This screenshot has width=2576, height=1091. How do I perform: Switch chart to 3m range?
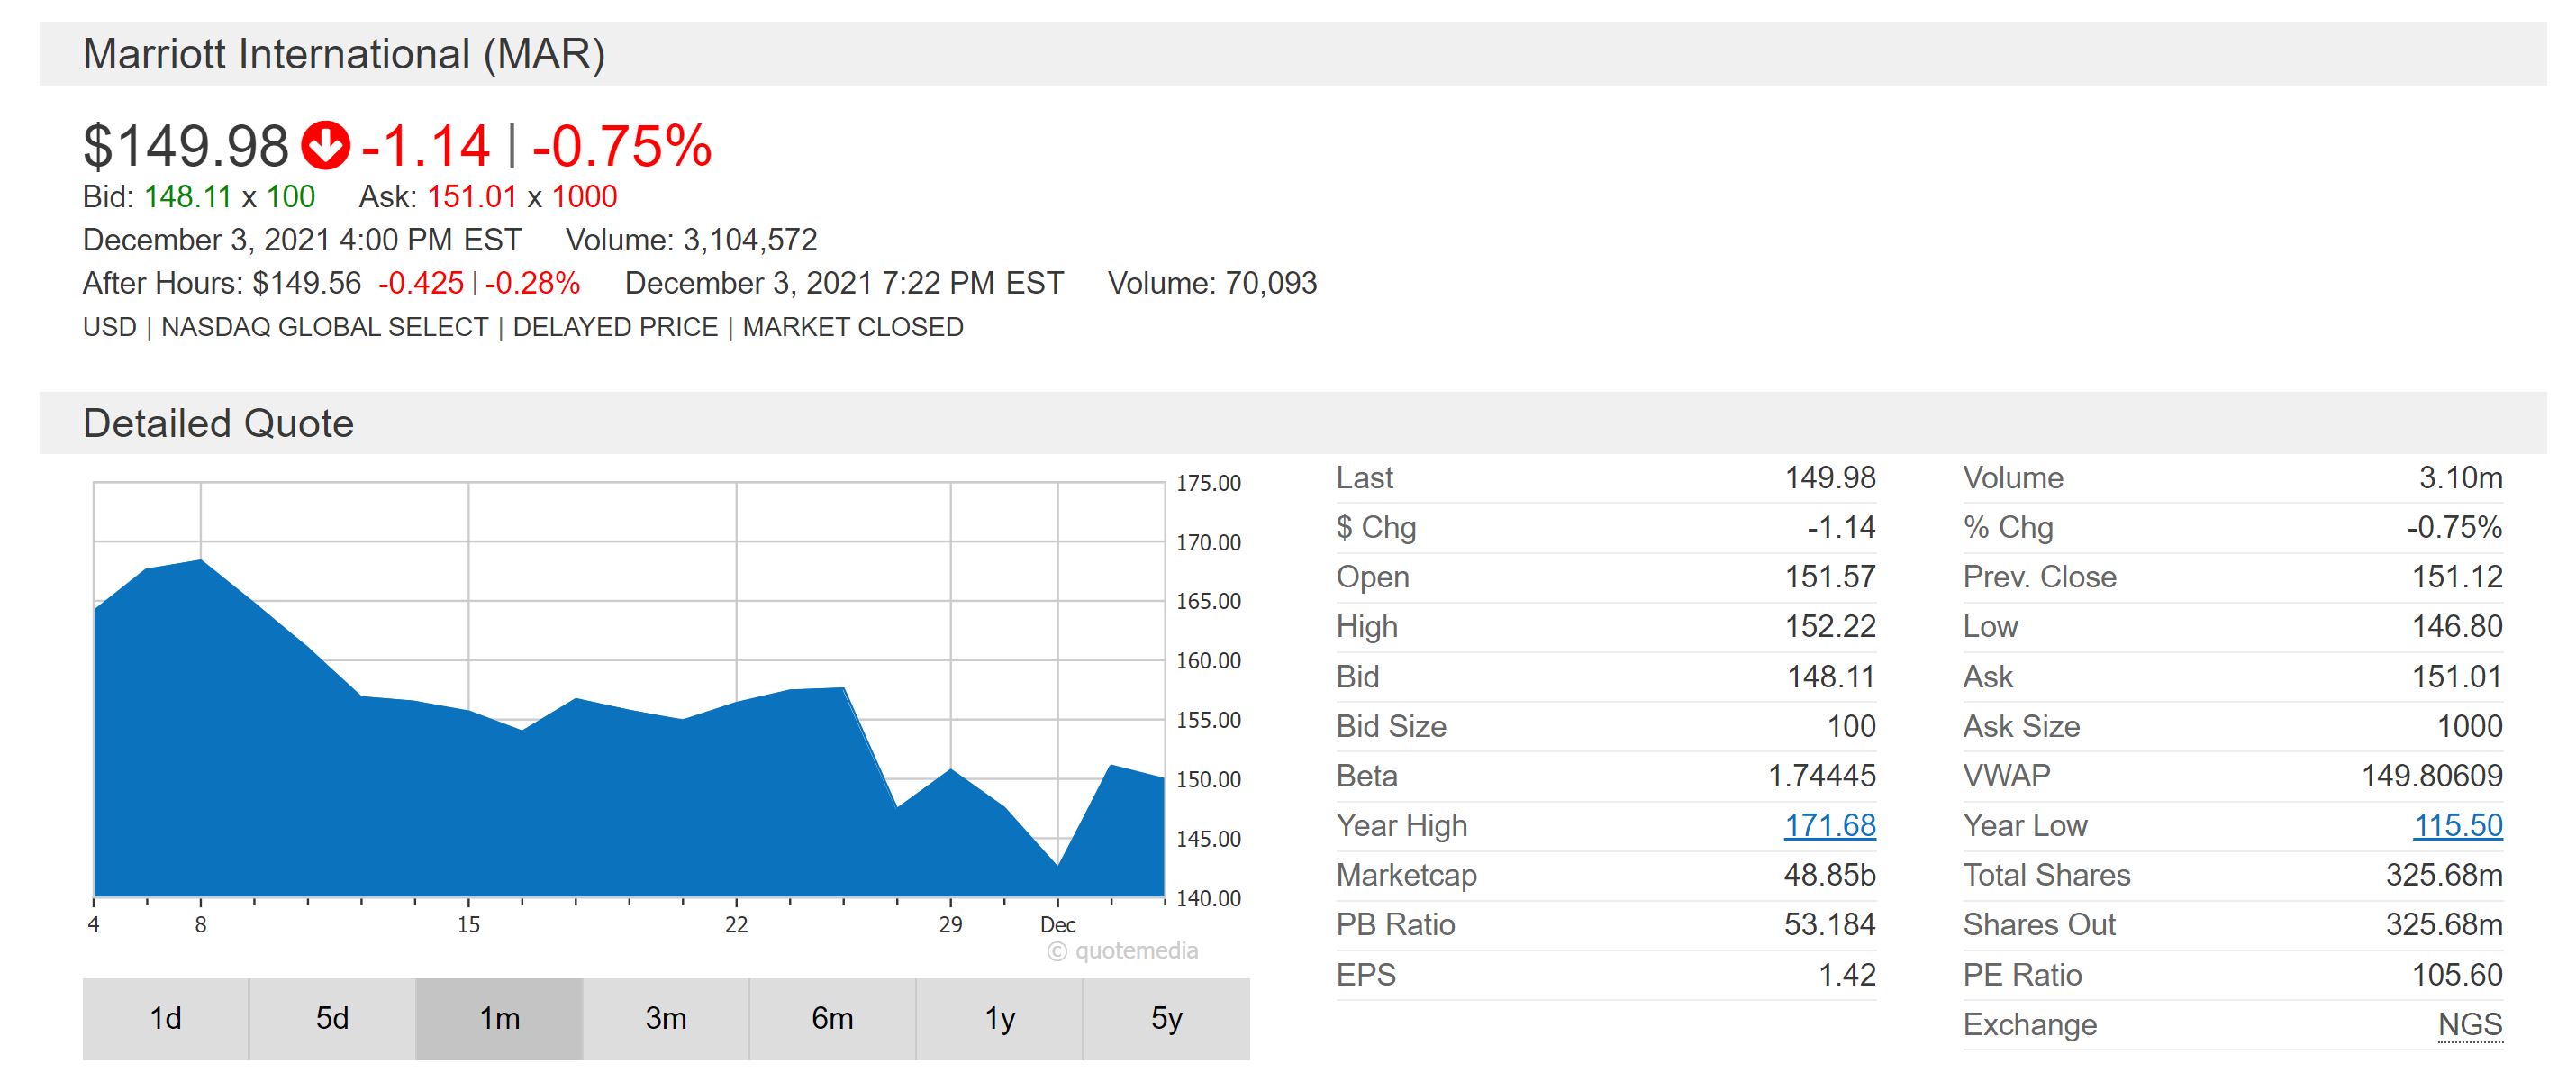(x=666, y=1018)
